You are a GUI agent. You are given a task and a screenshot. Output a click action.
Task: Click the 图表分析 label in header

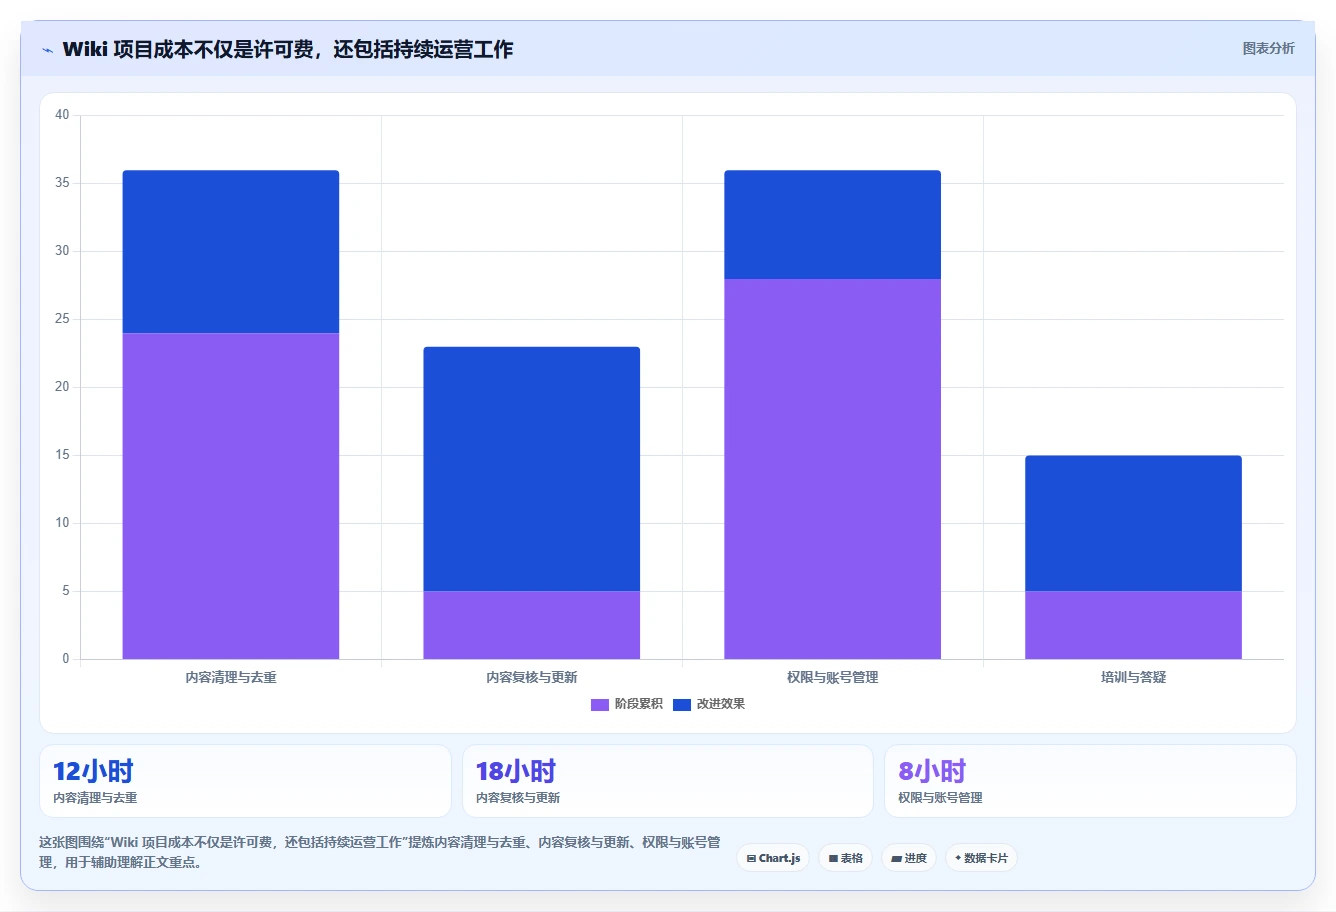coord(1268,48)
